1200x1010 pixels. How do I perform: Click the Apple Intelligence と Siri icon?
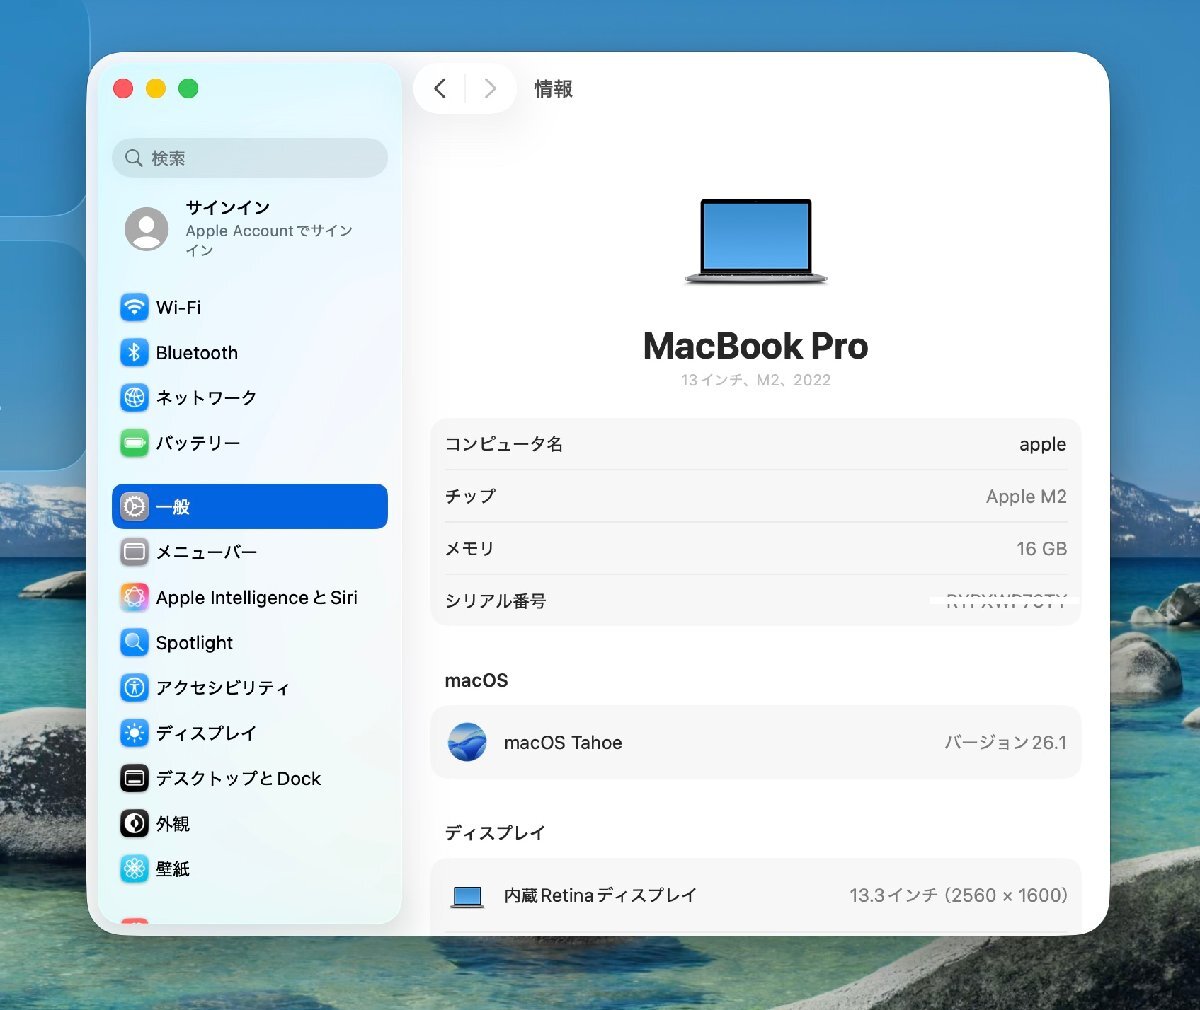(x=134, y=597)
